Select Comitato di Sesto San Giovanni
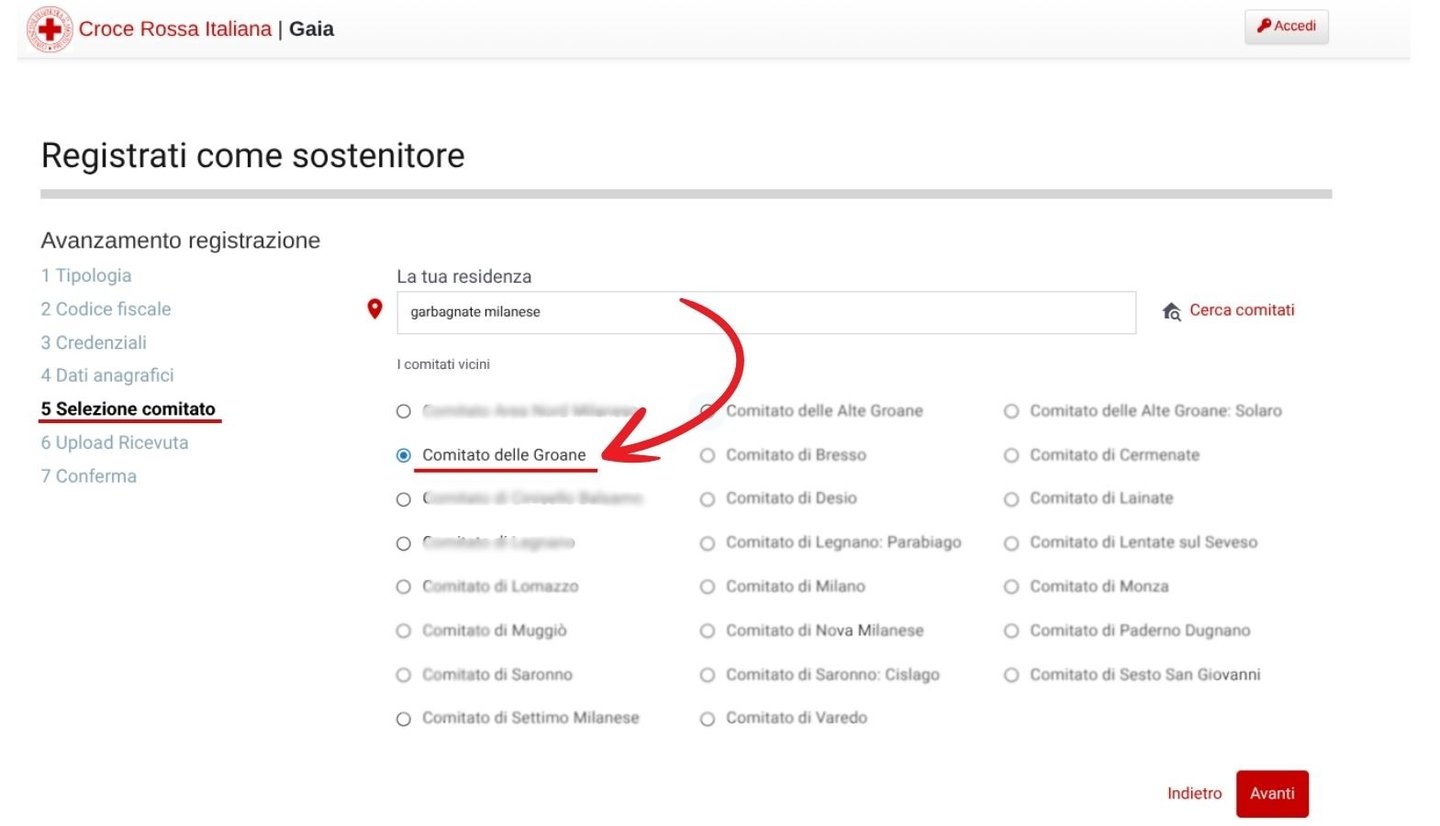The width and height of the screenshot is (1440, 826). 1011,675
